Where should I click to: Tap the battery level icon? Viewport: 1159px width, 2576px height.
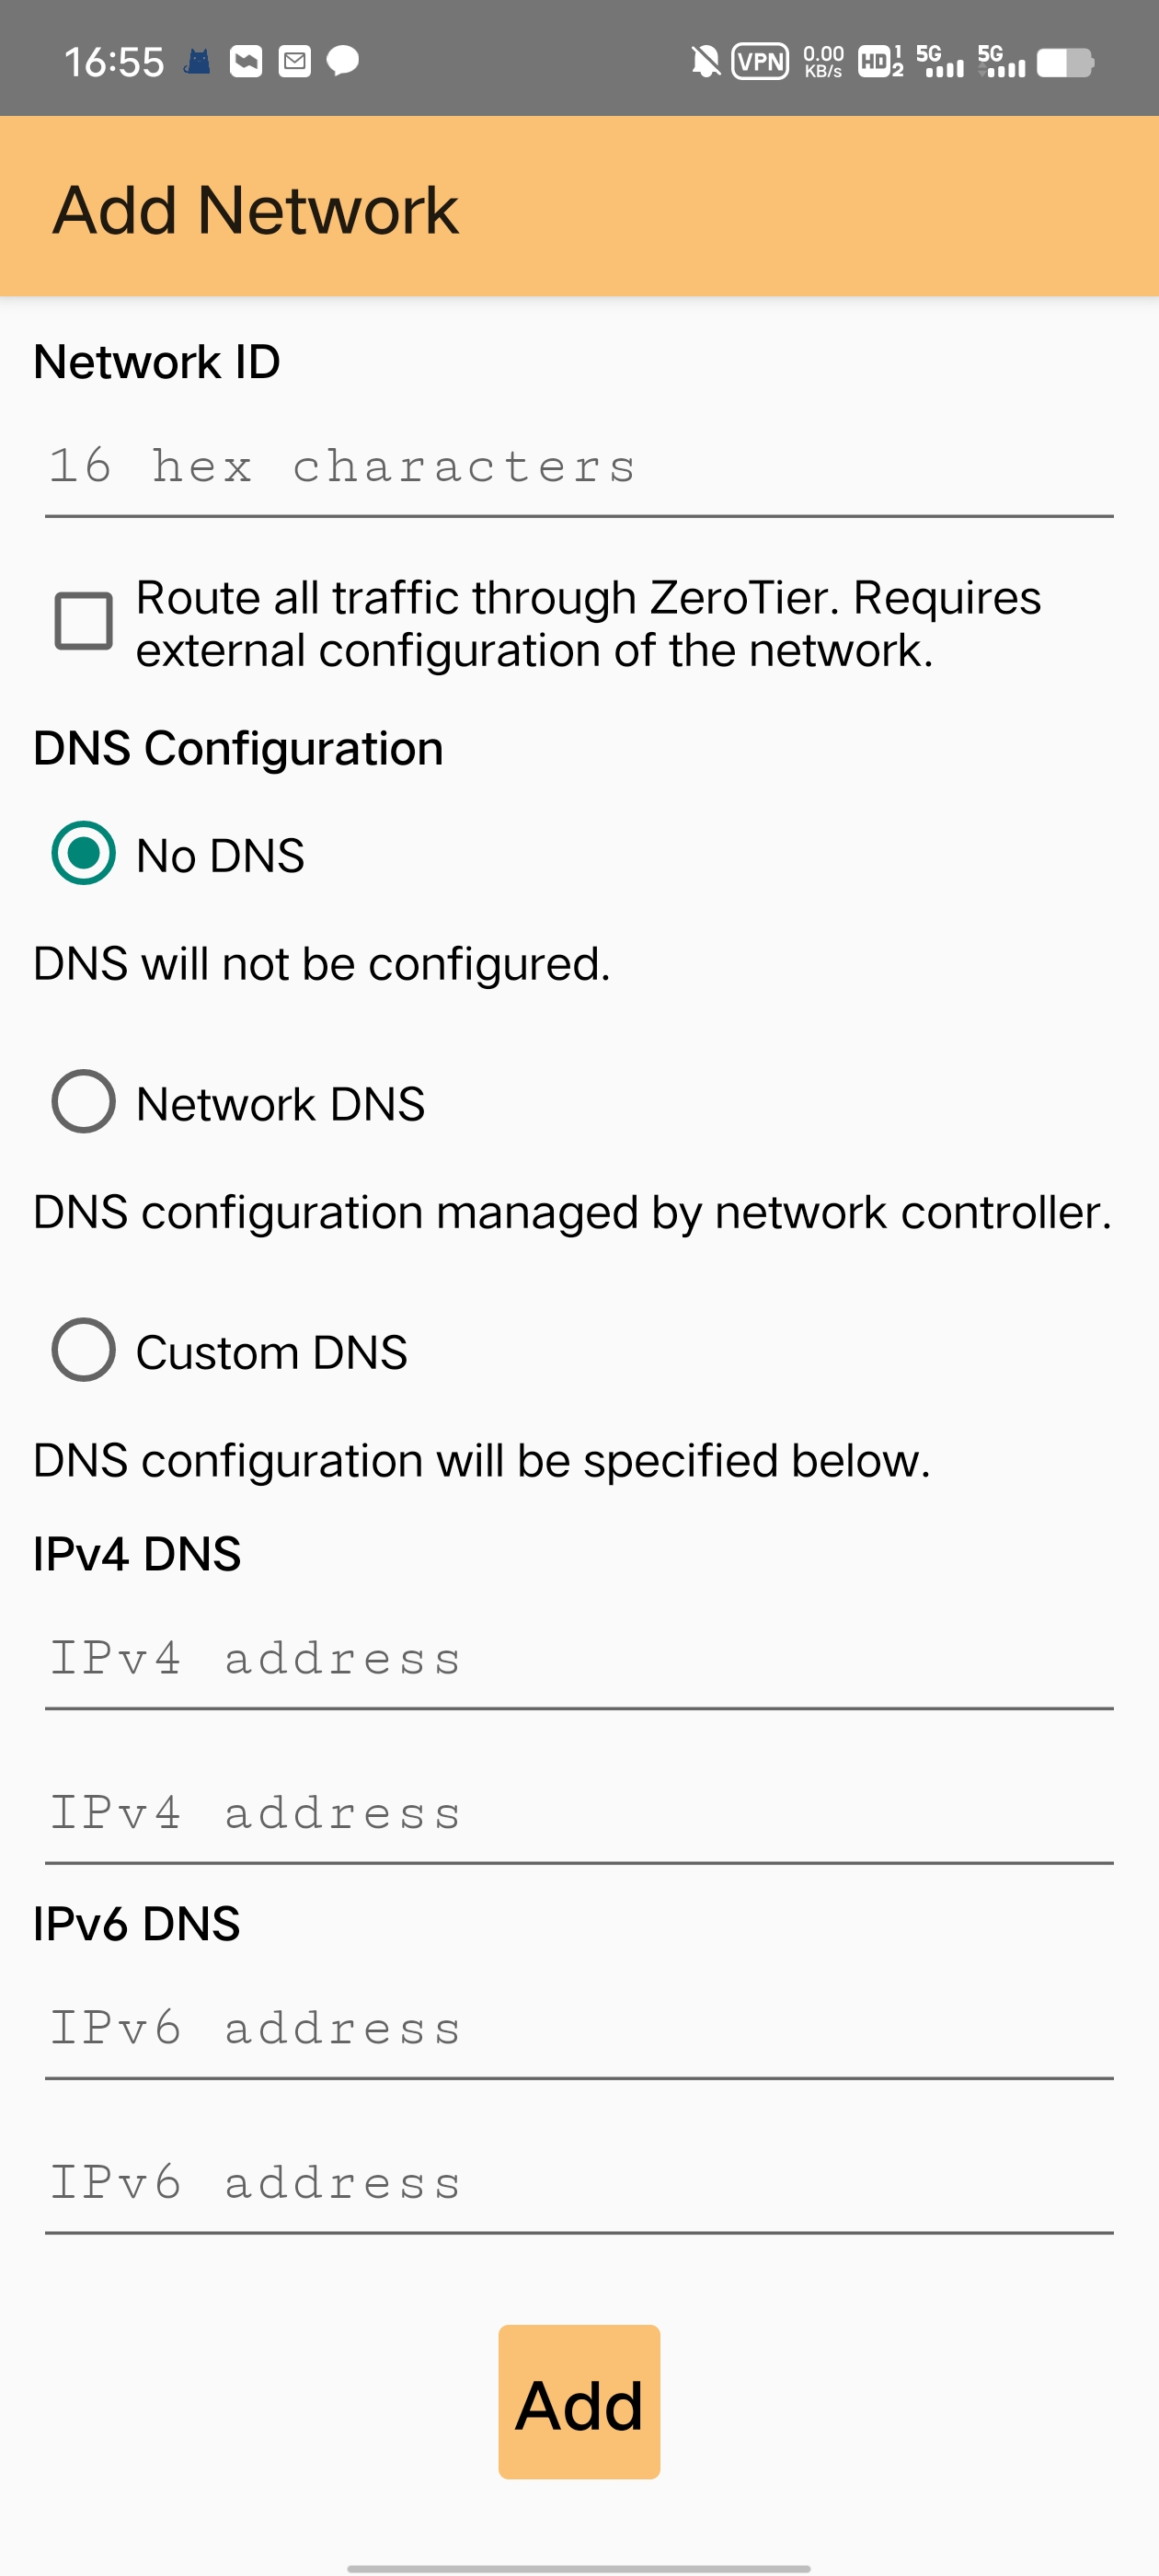click(x=1065, y=63)
